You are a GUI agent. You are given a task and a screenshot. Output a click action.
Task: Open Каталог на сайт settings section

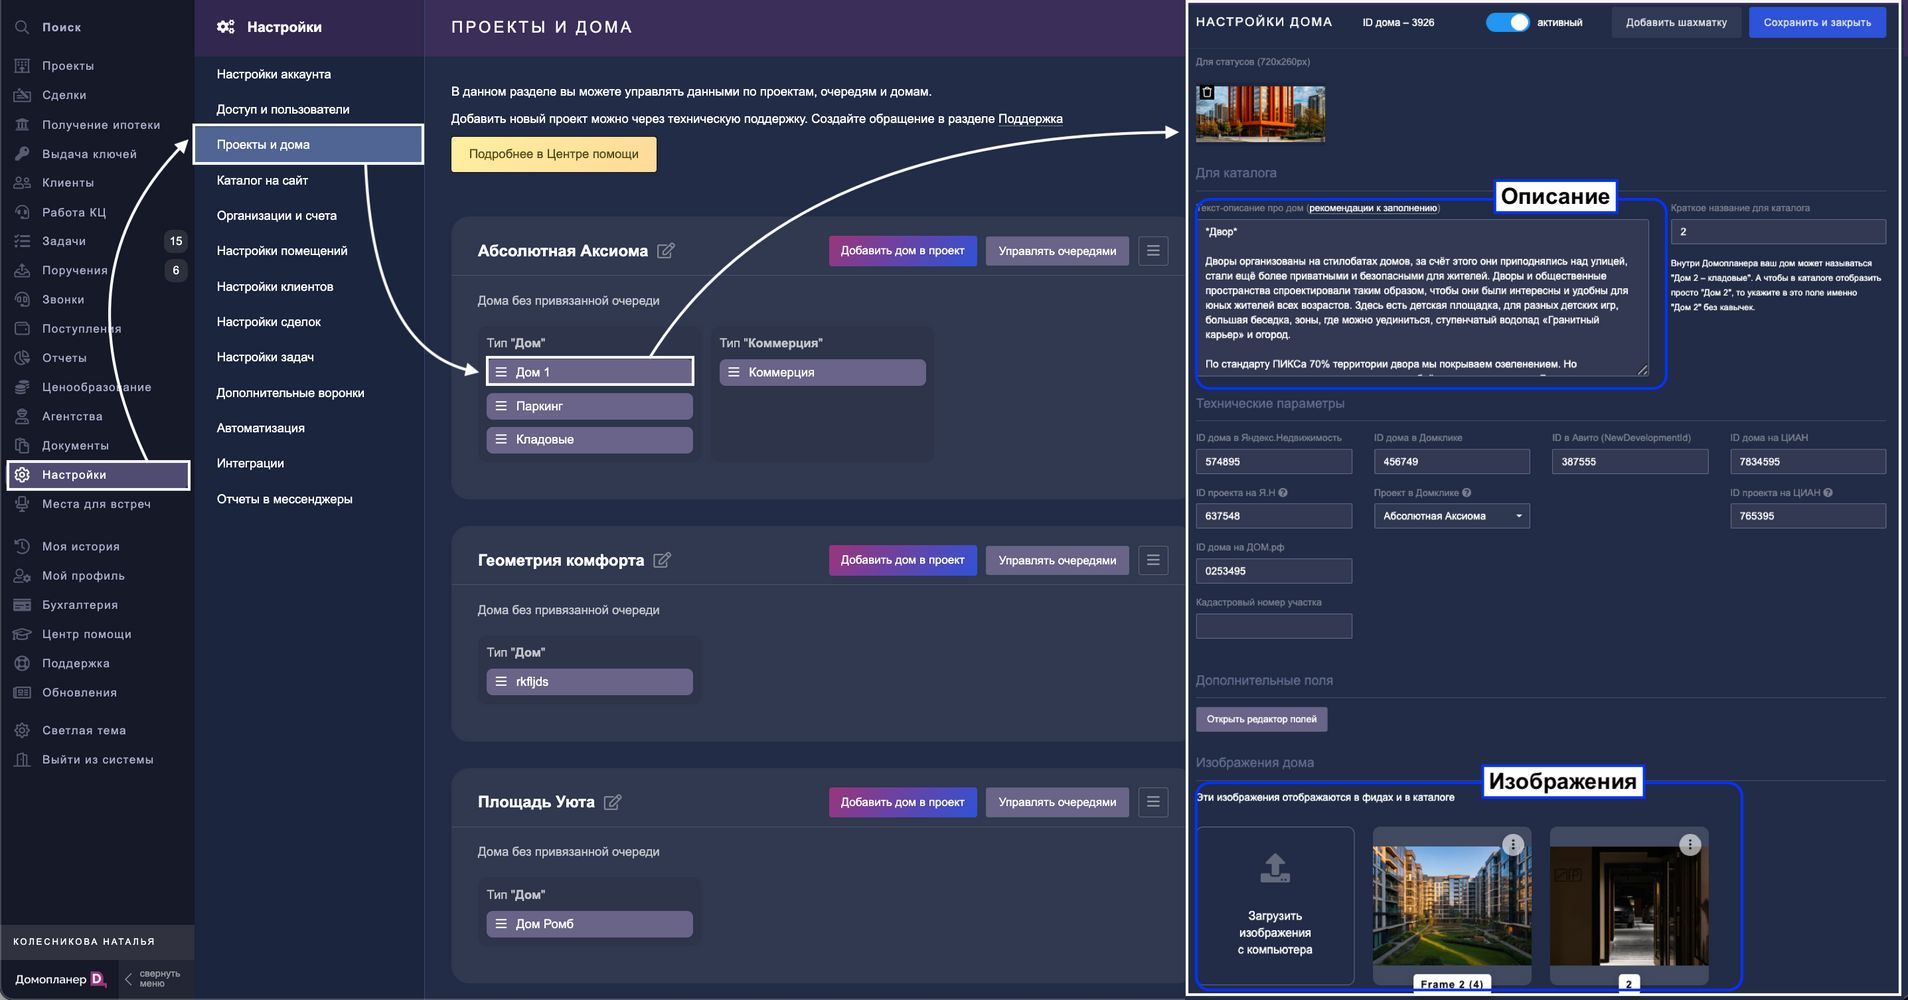pos(262,180)
